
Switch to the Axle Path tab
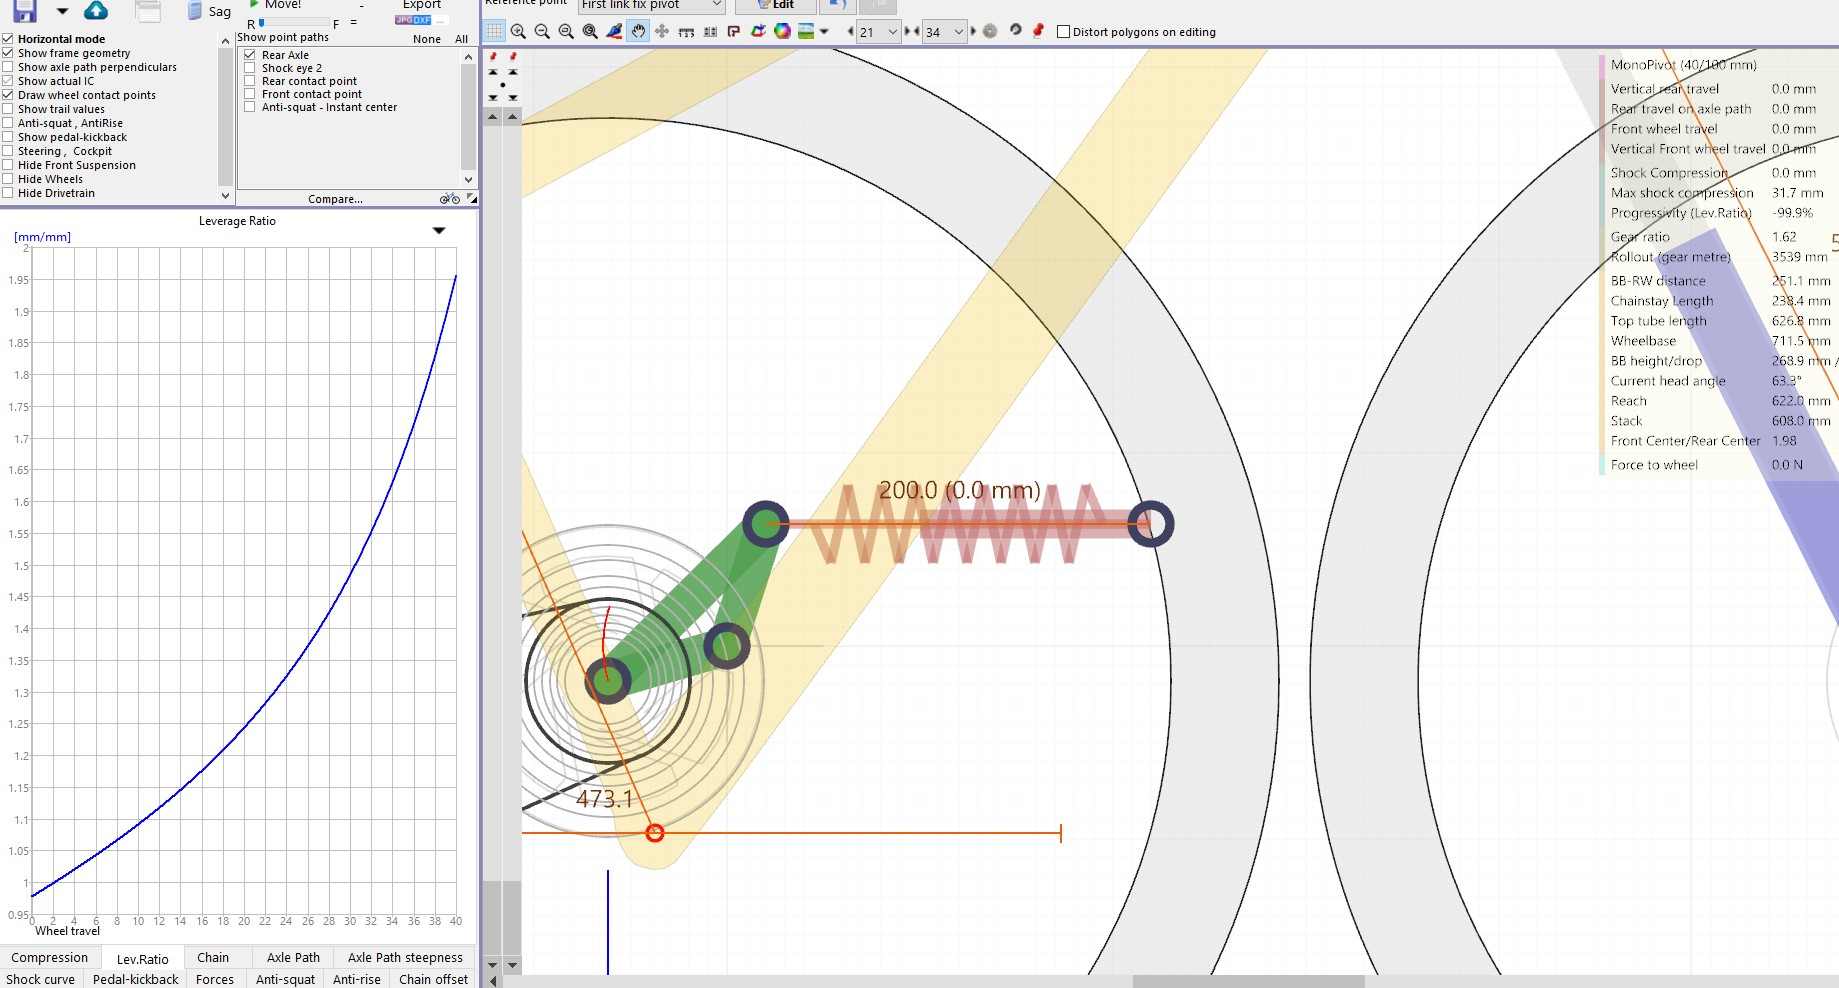[x=292, y=957]
